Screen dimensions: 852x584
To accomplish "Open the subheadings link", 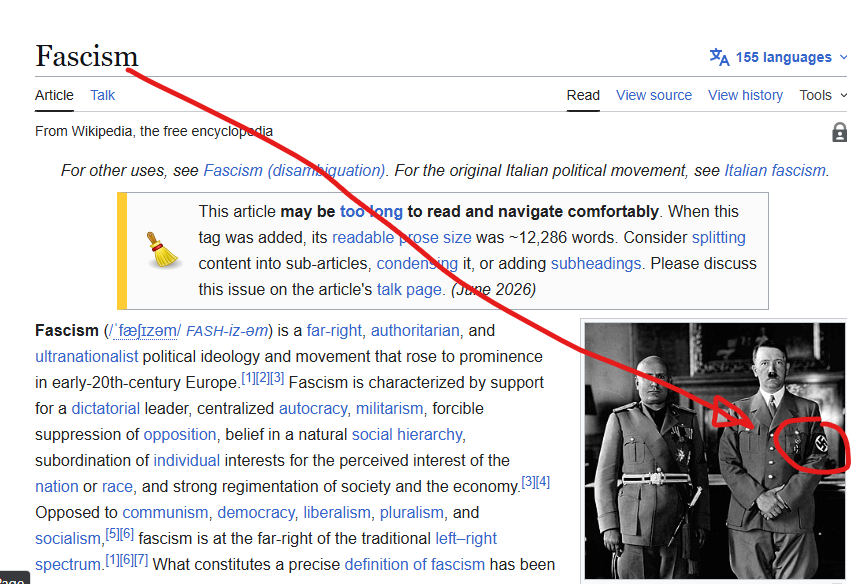I will click(x=596, y=263).
